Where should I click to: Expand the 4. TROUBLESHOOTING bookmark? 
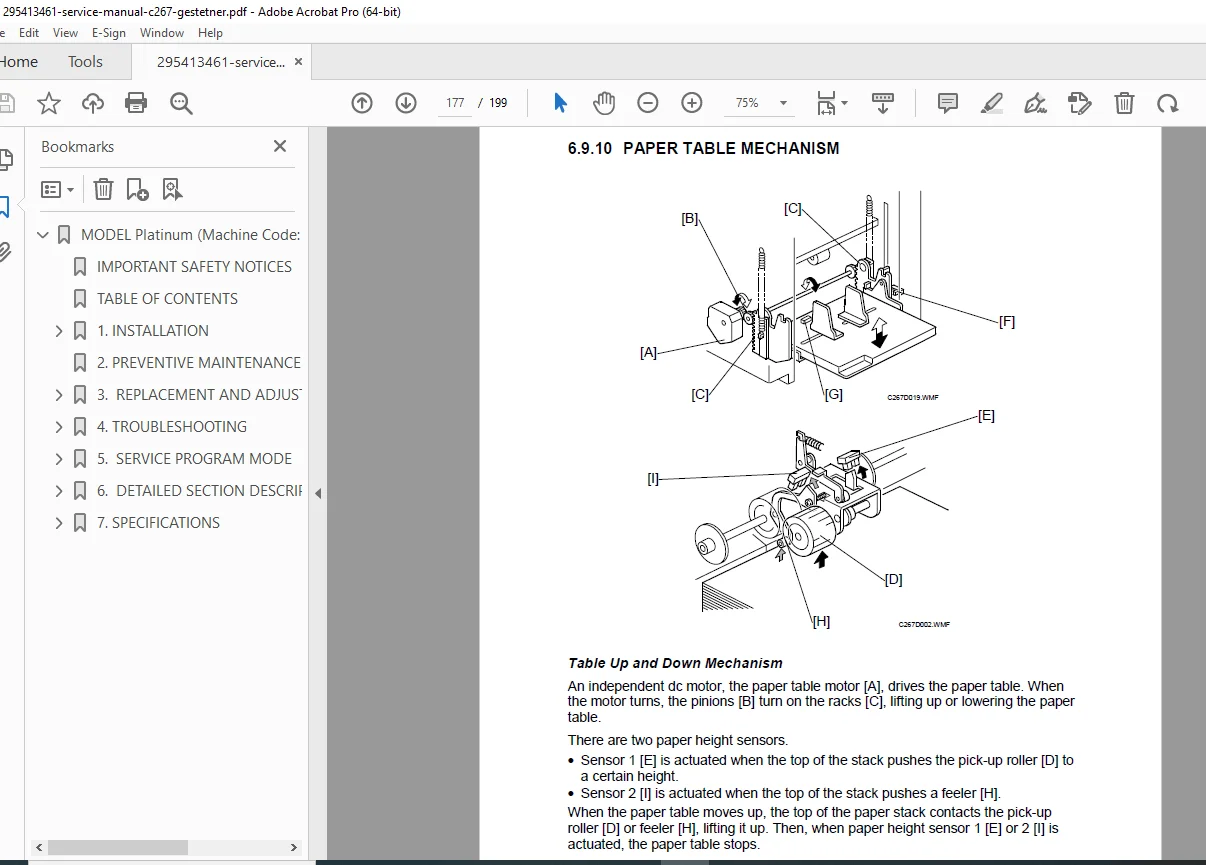[x=59, y=427]
